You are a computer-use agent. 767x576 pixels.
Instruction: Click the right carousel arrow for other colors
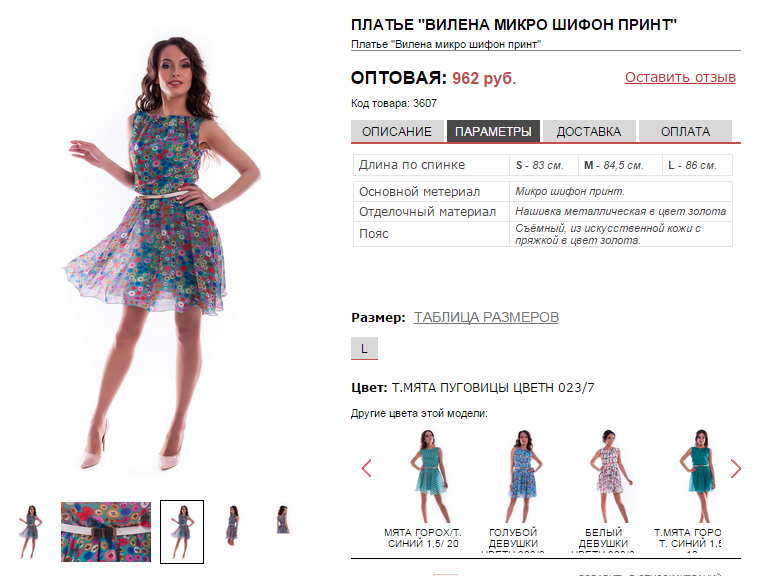tap(735, 468)
